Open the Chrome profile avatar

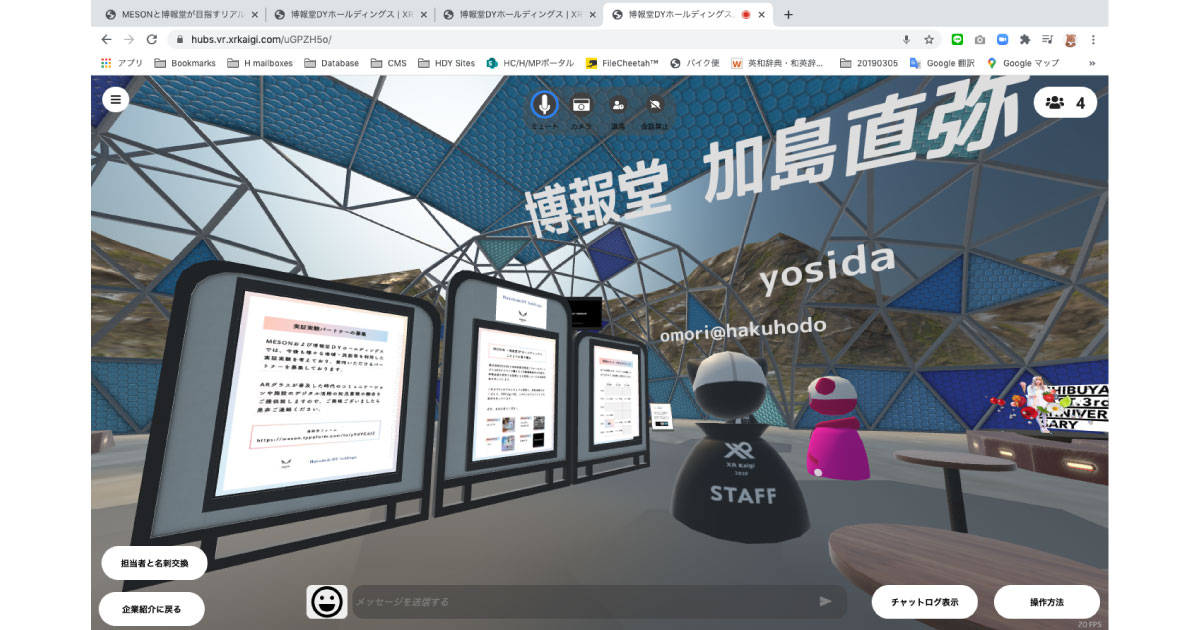[x=1070, y=39]
